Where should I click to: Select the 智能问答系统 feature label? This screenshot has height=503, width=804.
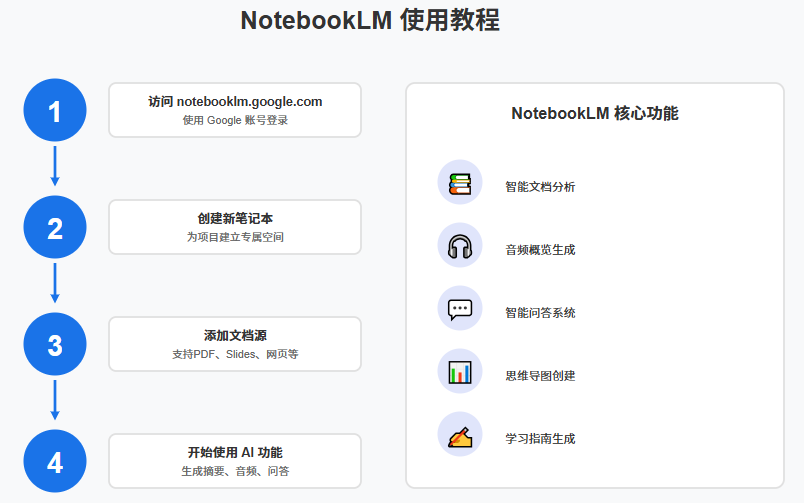(x=540, y=313)
